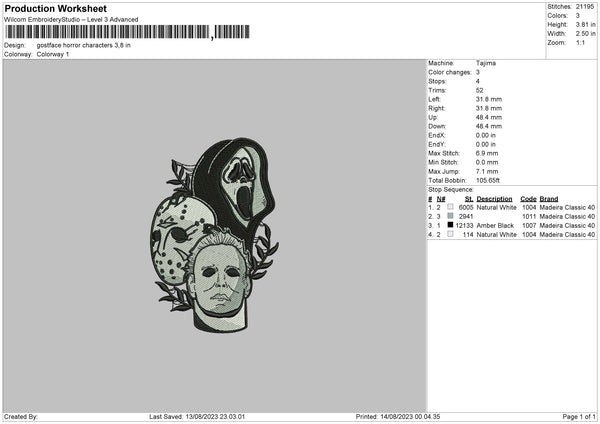Click the 'N#' column header
This screenshot has height=424, width=600.
tap(441, 199)
